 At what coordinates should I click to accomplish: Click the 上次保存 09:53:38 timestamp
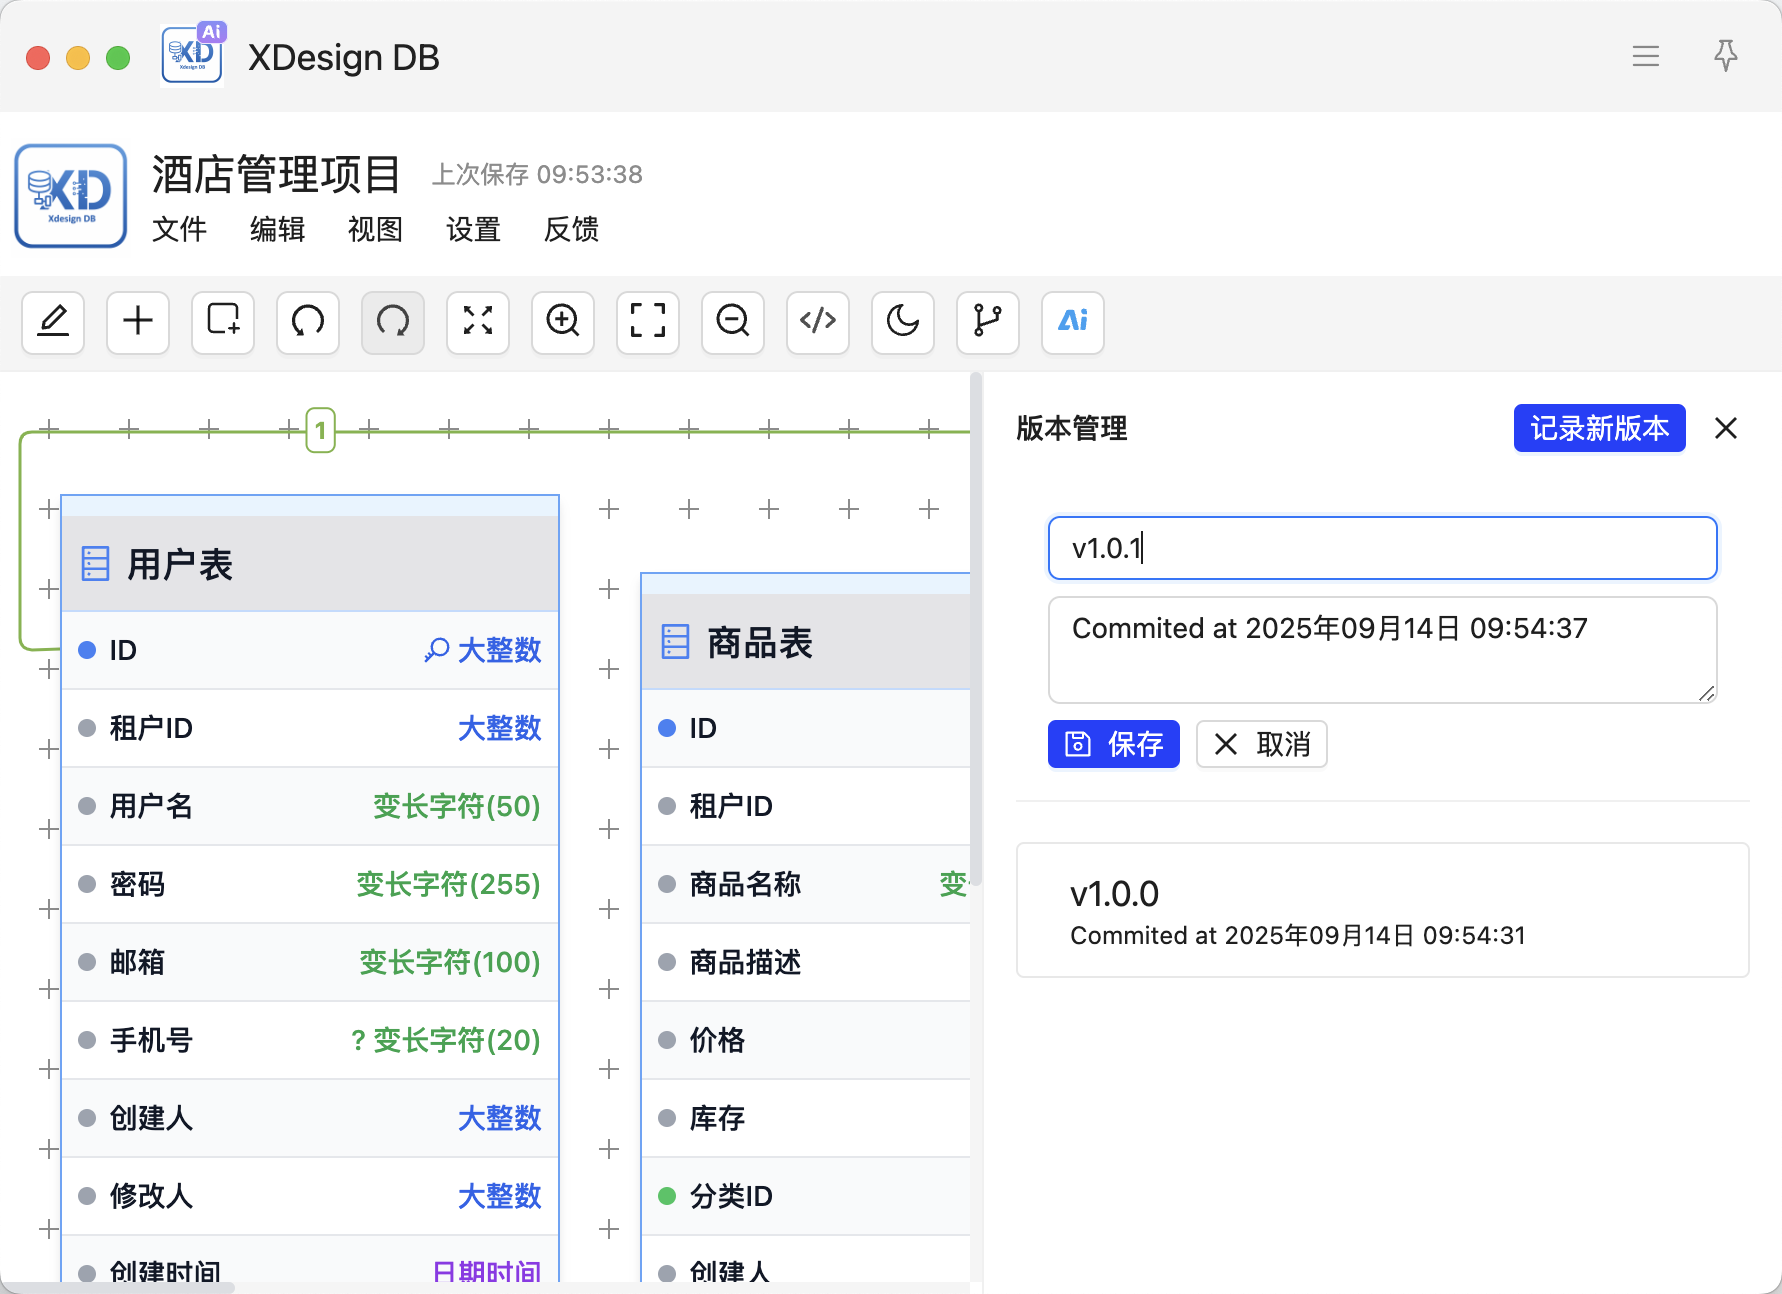[537, 175]
